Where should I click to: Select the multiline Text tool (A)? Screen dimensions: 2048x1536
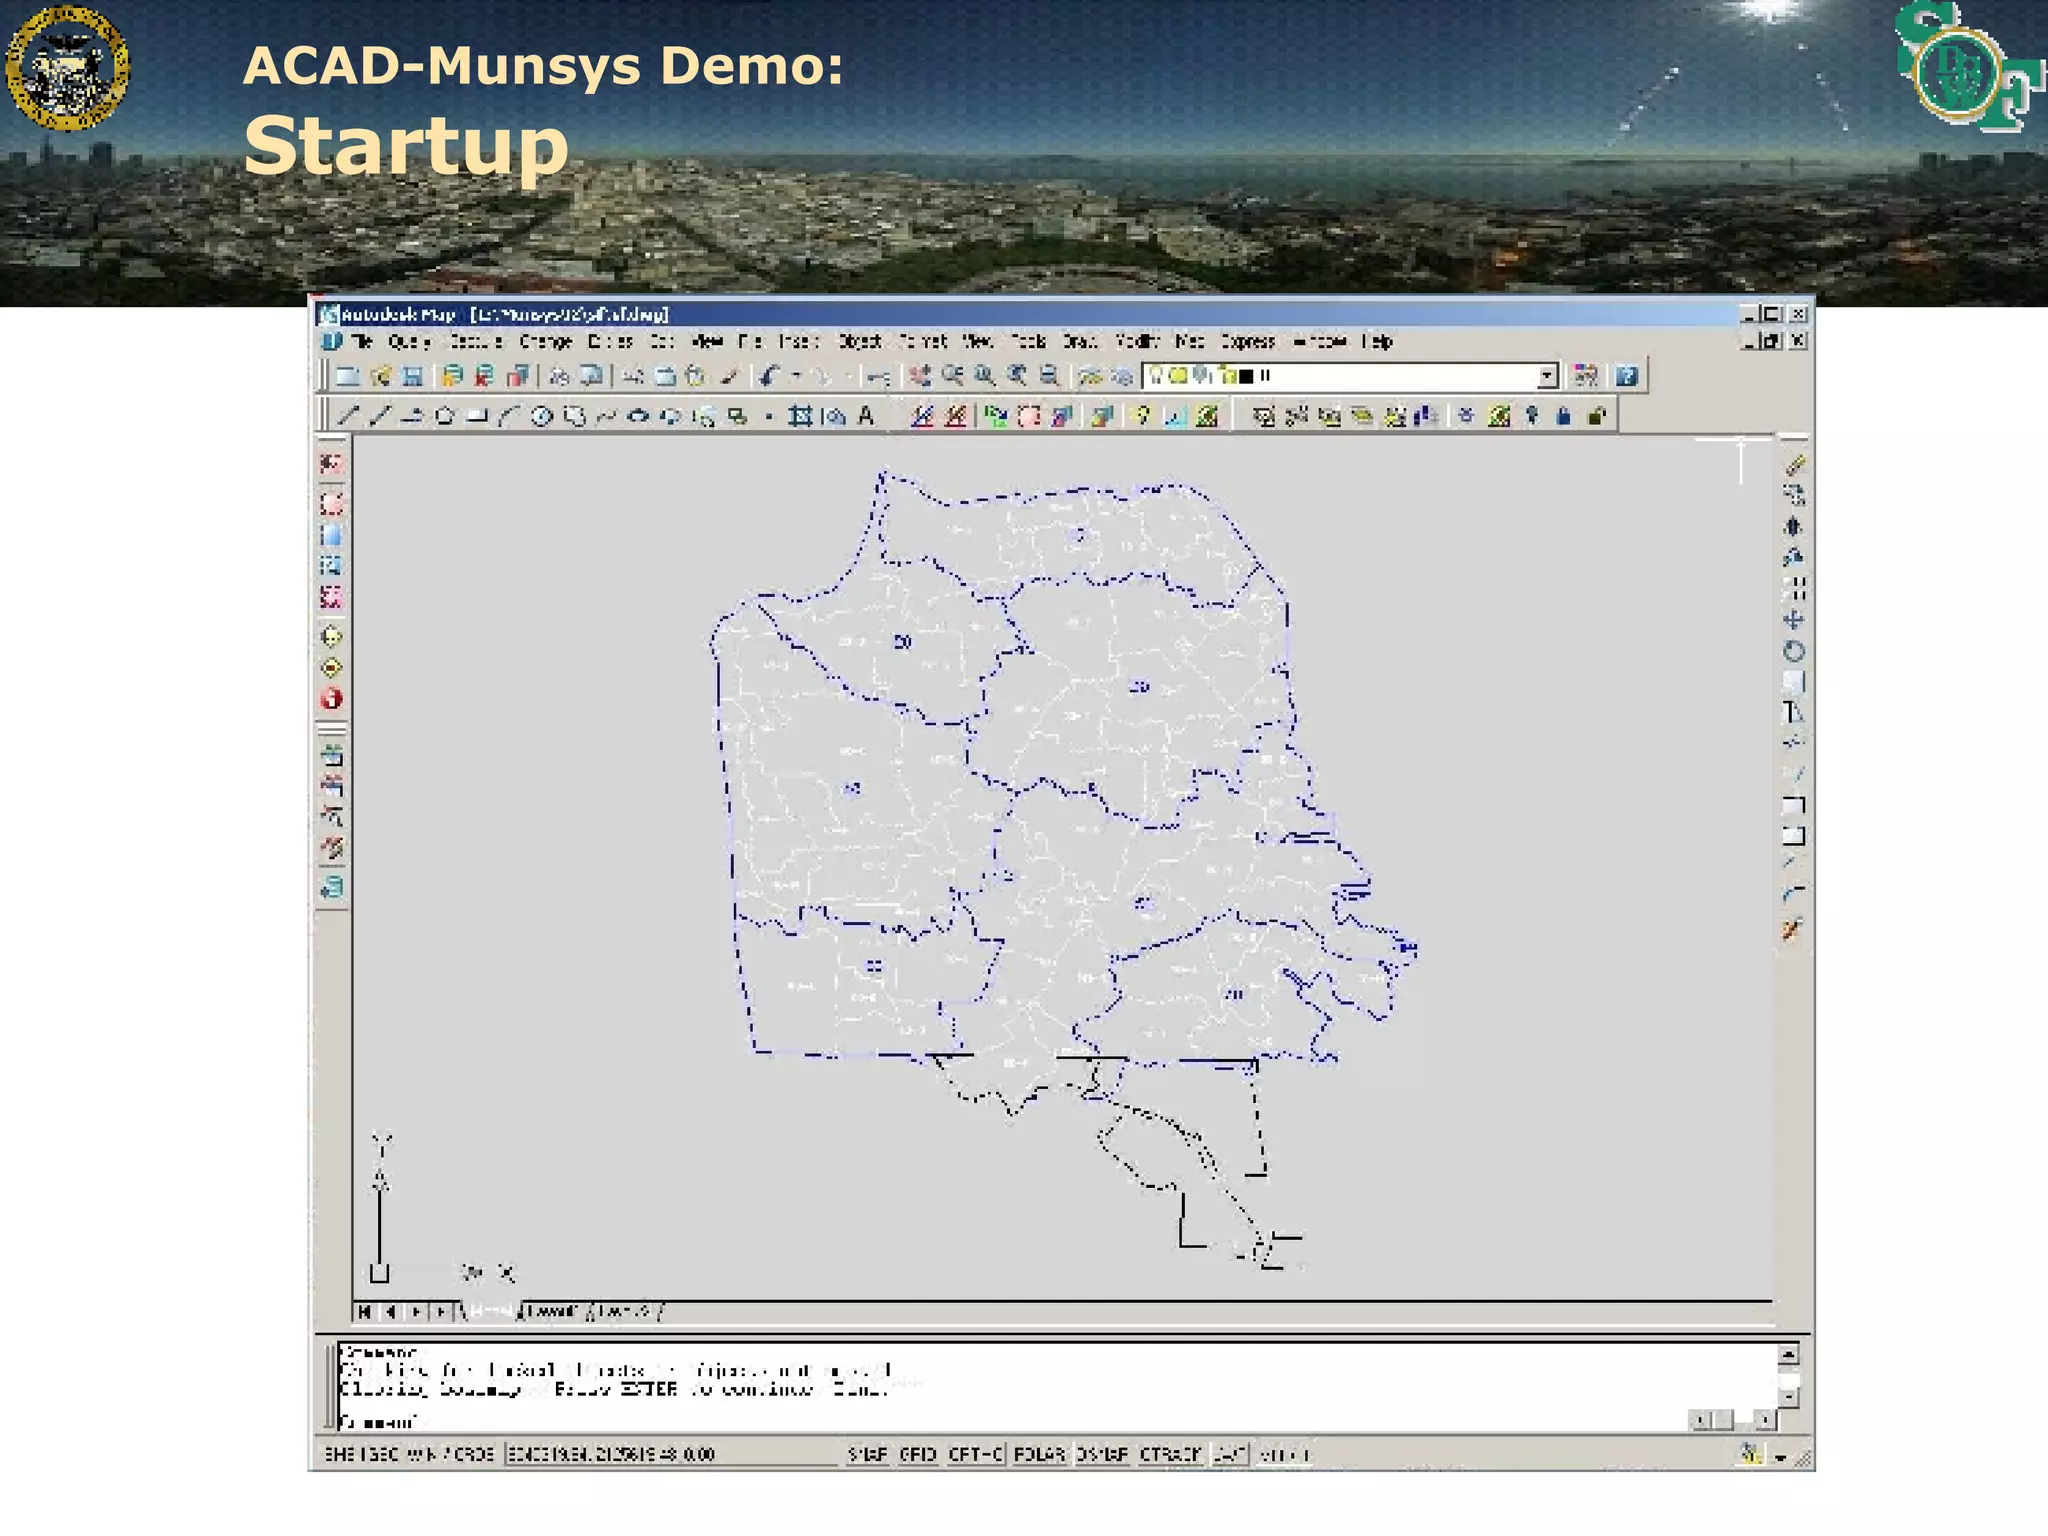click(x=866, y=416)
